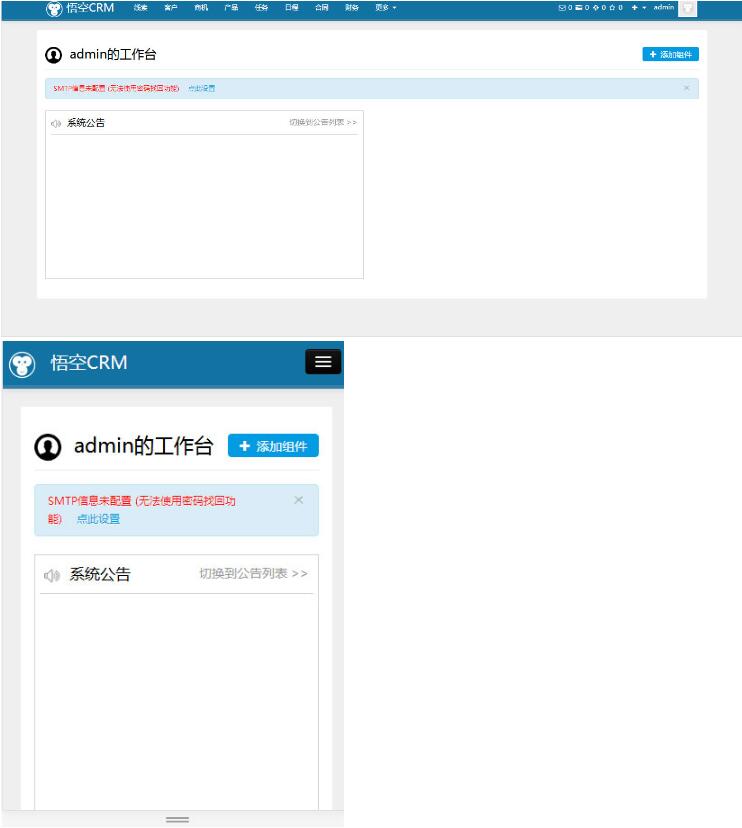Screen dimensions: 742x828
Task: Click the admin avatar image in the top navbar
Action: pyautogui.click(x=687, y=8)
